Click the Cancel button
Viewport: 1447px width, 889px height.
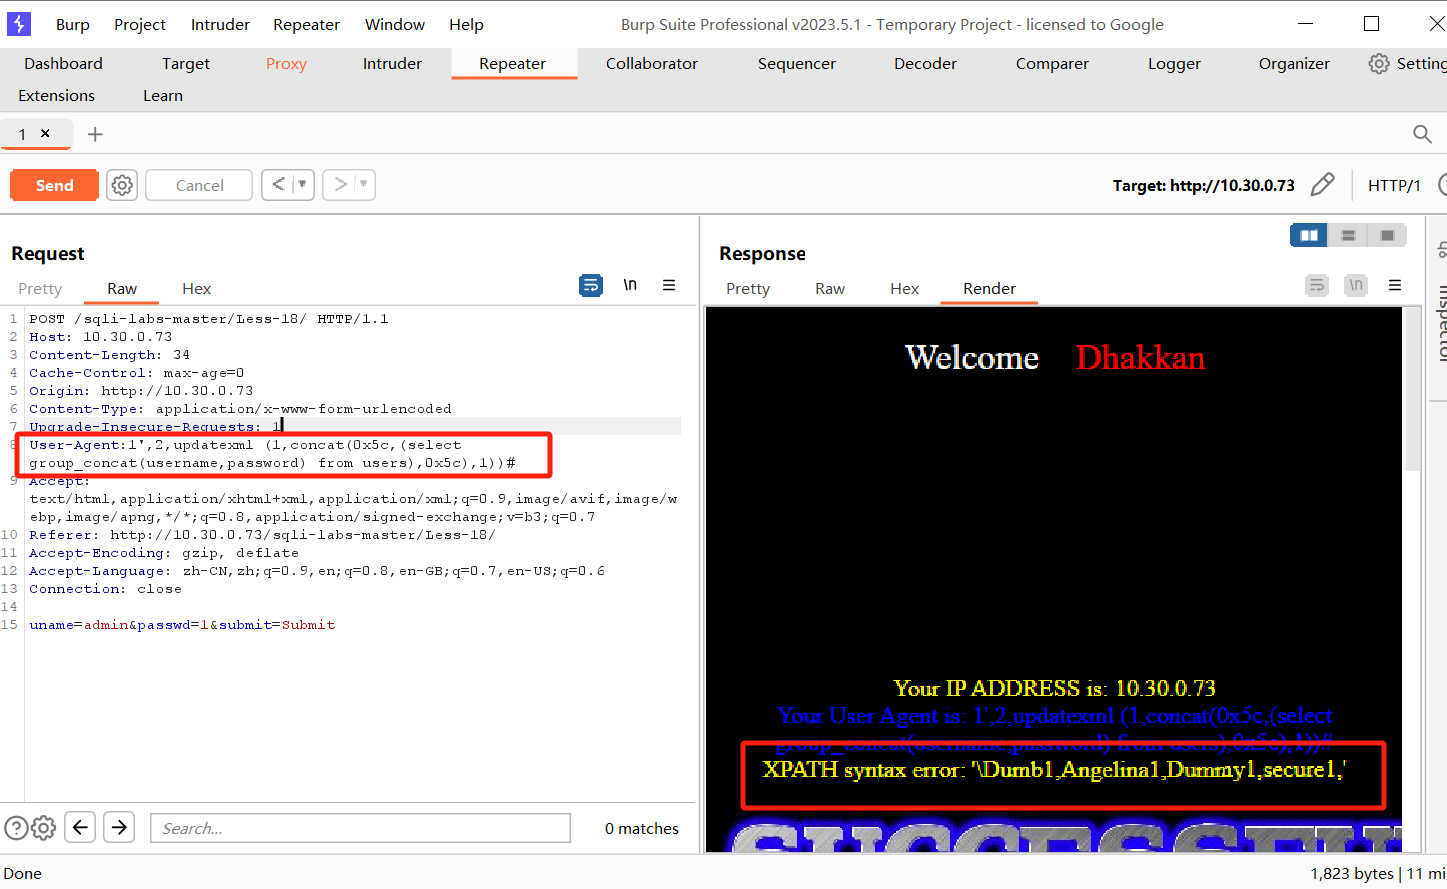click(x=199, y=185)
